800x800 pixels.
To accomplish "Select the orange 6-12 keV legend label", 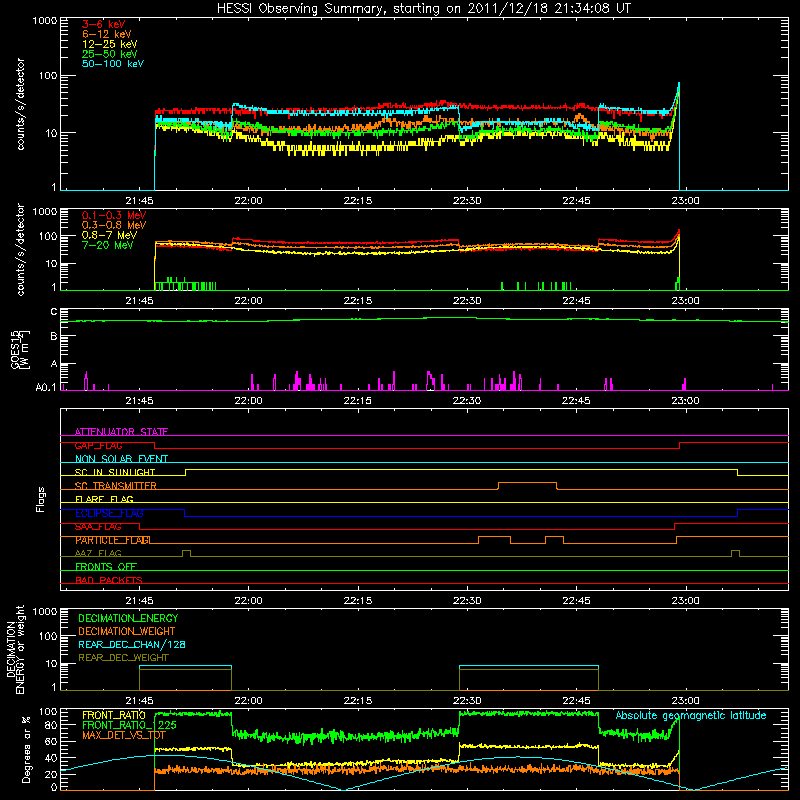I will coord(107,34).
